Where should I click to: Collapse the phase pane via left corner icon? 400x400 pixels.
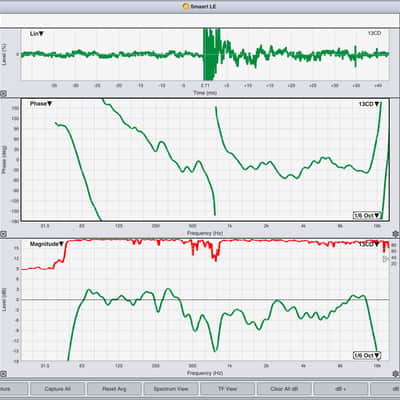click(x=3, y=234)
